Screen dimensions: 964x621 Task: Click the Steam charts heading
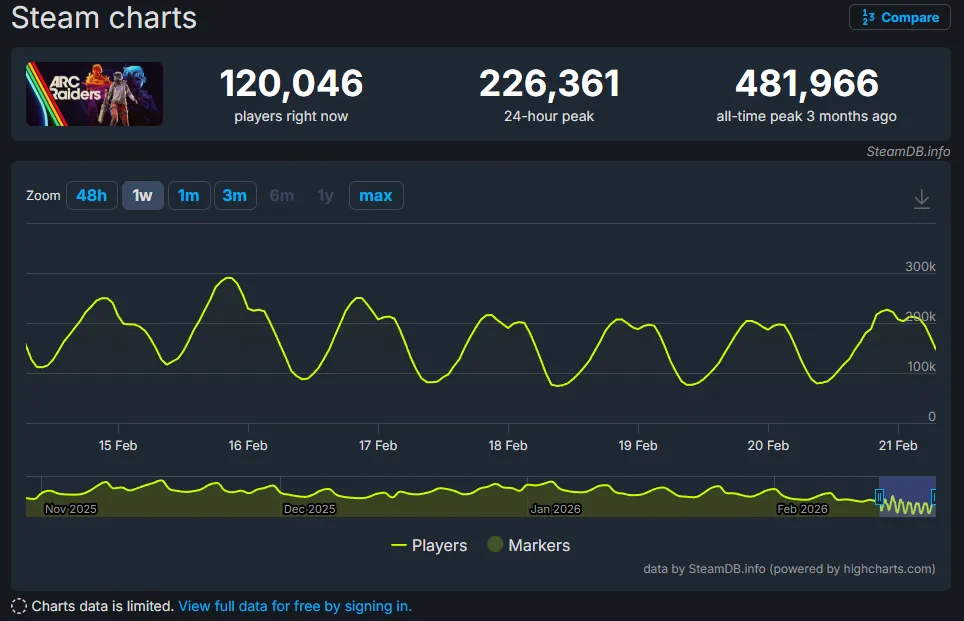pyautogui.click(x=104, y=17)
